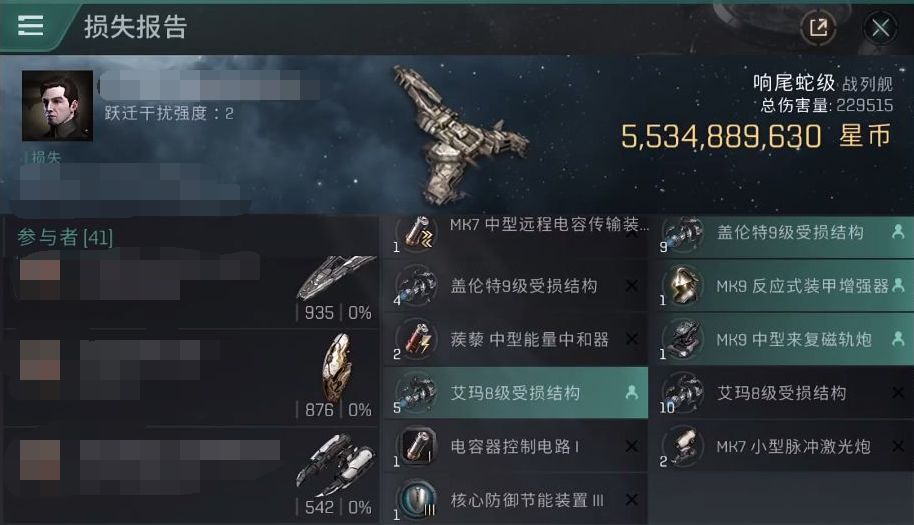
Task: Tap 蒺藜 中型能量中和器 icon
Action: [x=417, y=339]
